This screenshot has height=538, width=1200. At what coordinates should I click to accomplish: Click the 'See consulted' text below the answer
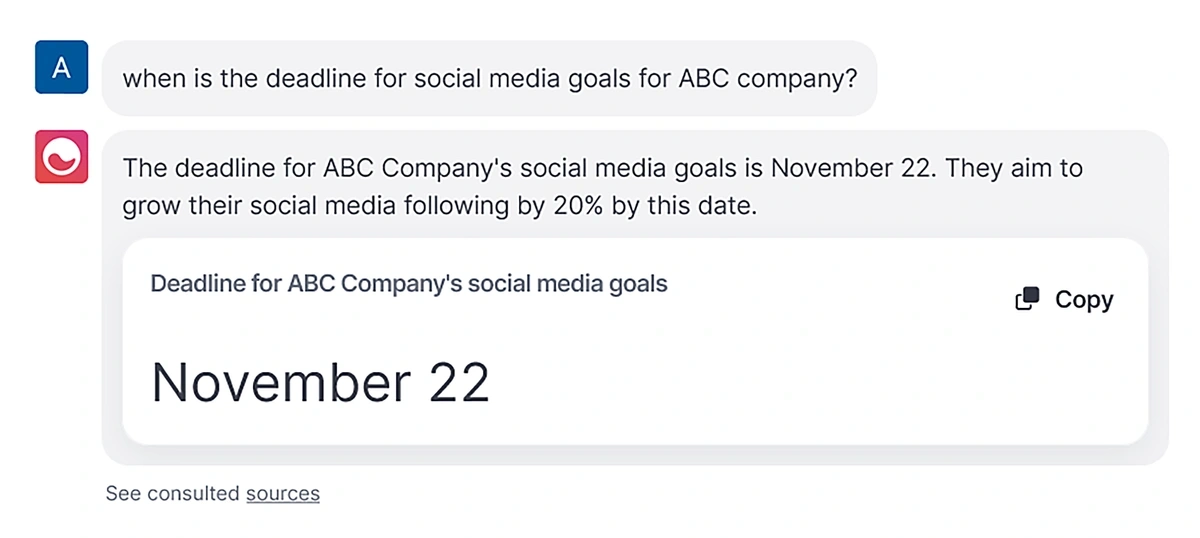click(x=173, y=493)
